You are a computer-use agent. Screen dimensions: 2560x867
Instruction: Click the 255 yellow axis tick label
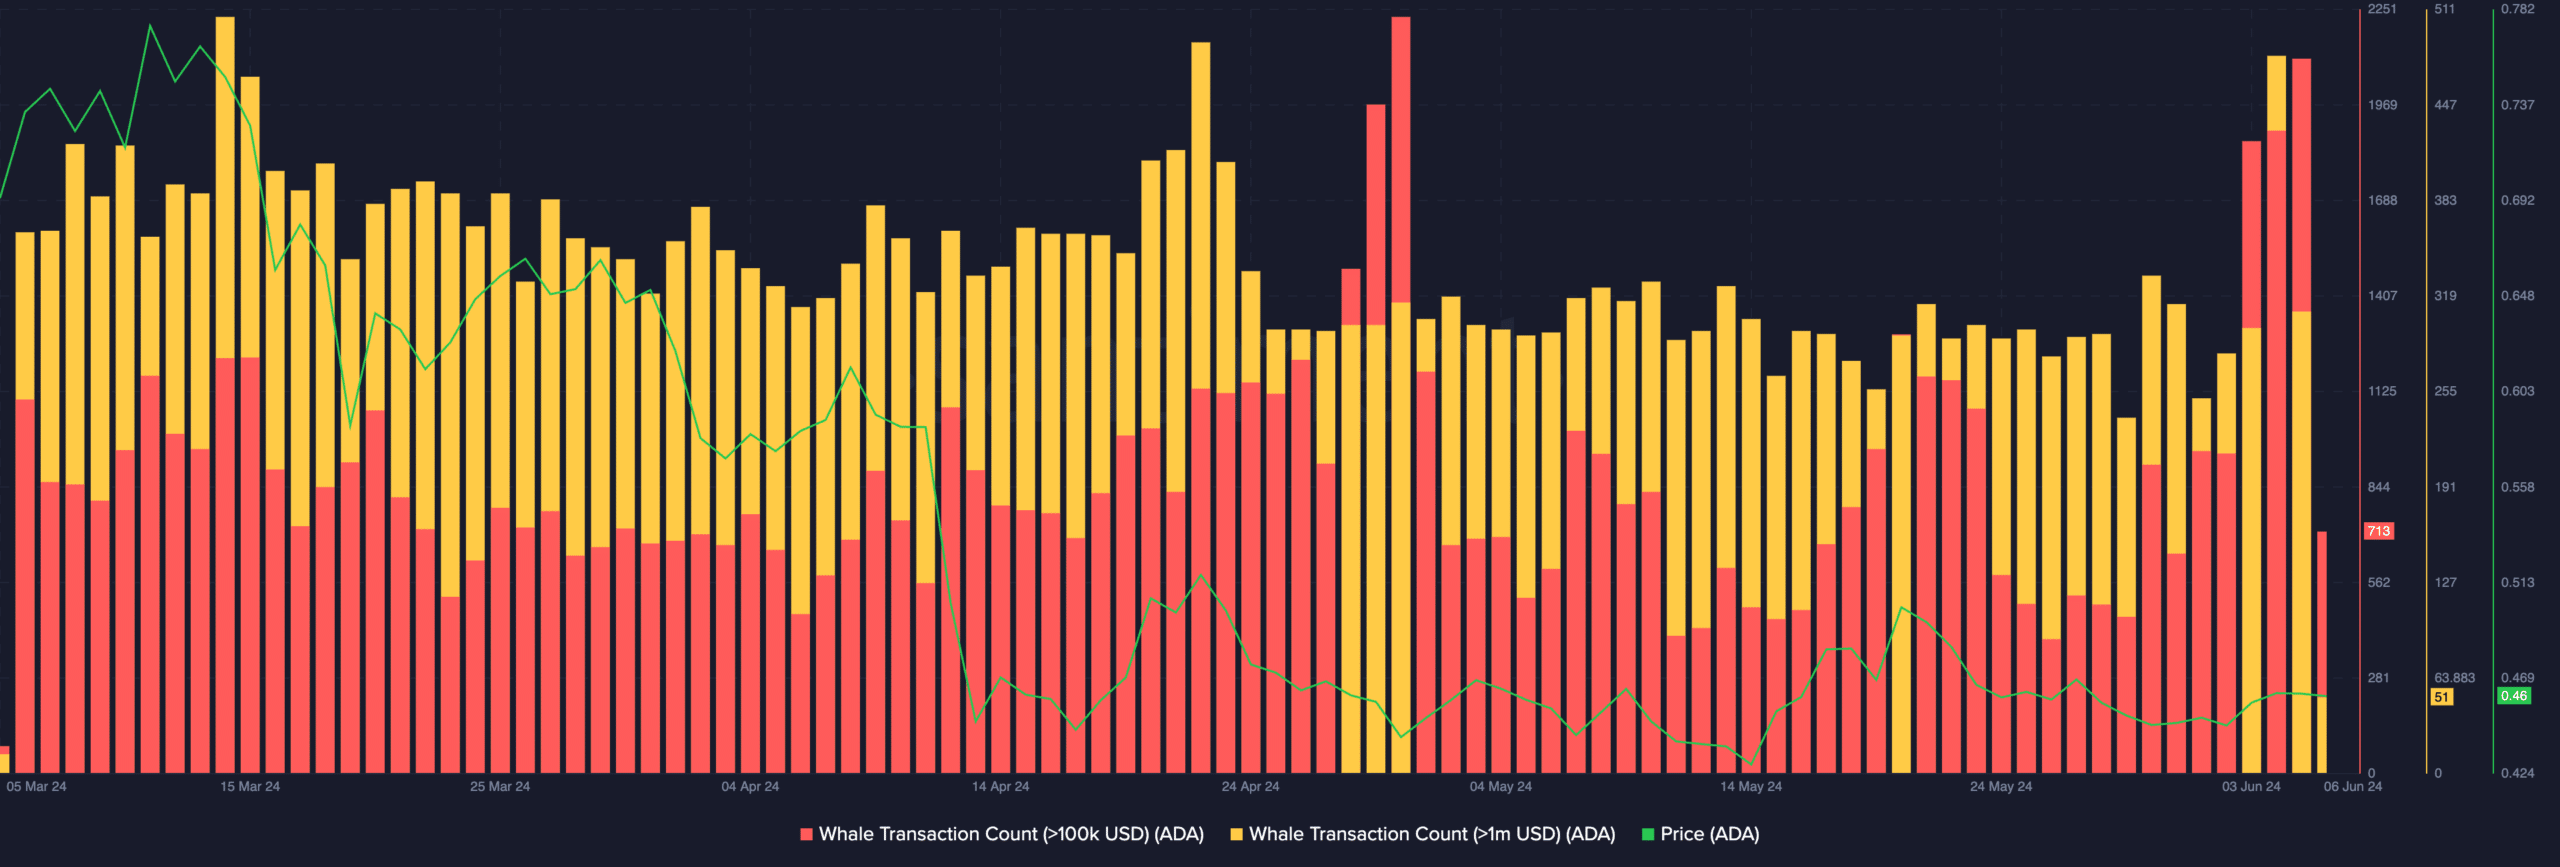[x=2445, y=392]
